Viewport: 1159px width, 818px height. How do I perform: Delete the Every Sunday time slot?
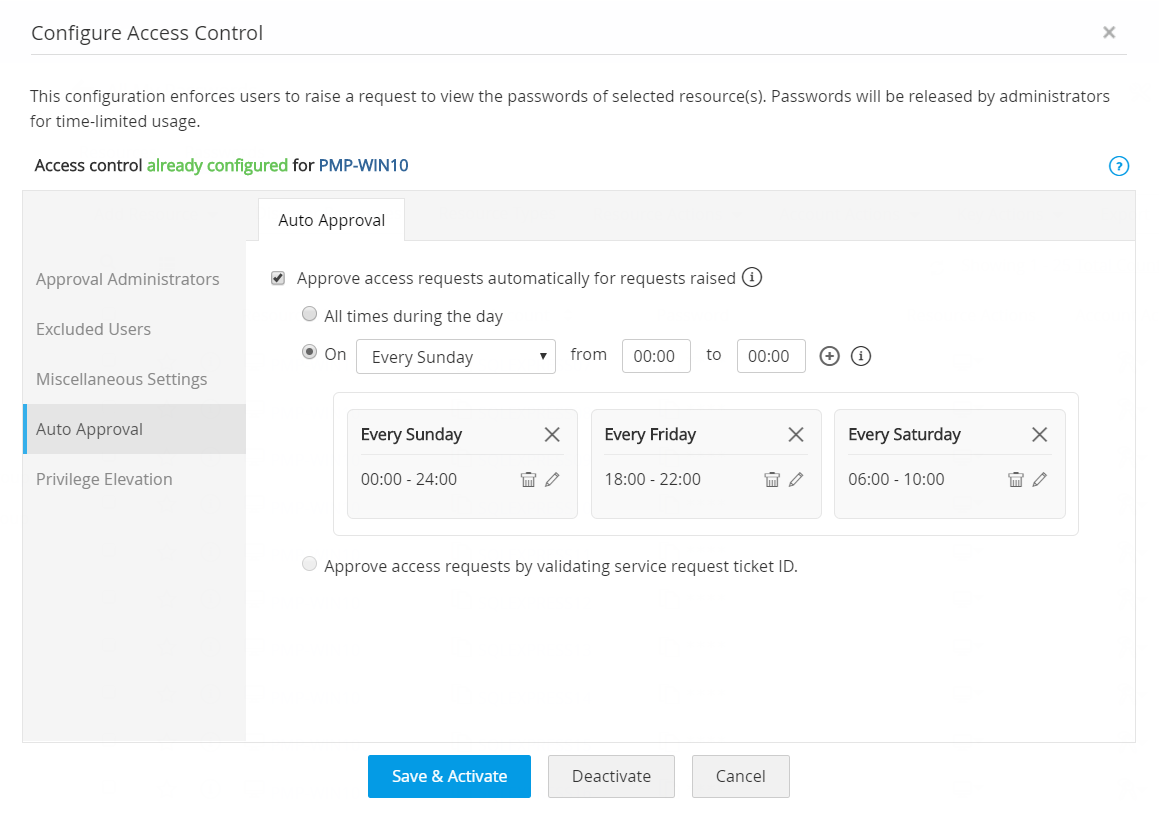click(528, 480)
